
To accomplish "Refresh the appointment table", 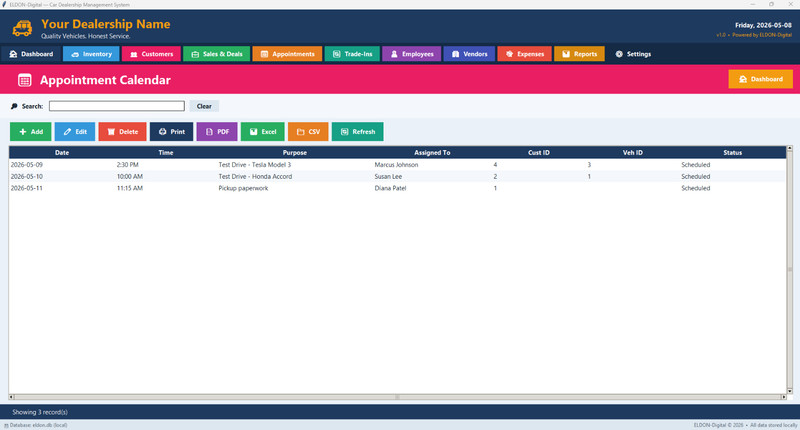I will [x=358, y=132].
